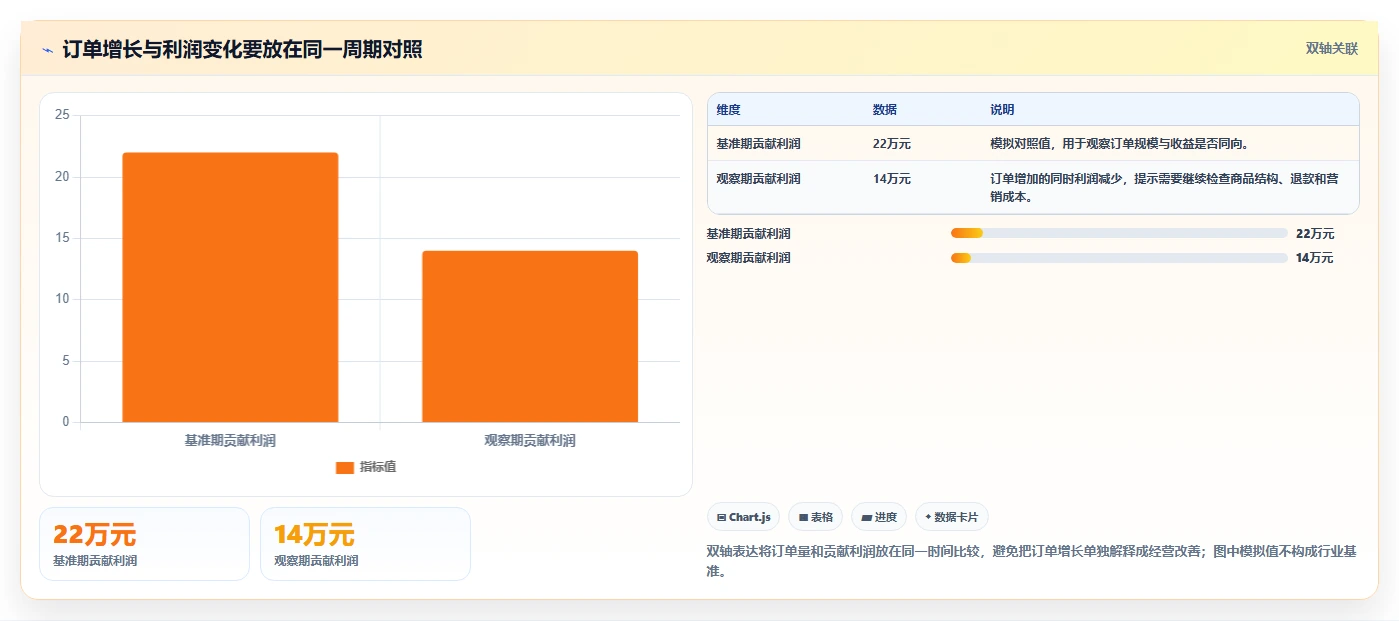Click the 22万元 cell in the table

pos(892,144)
